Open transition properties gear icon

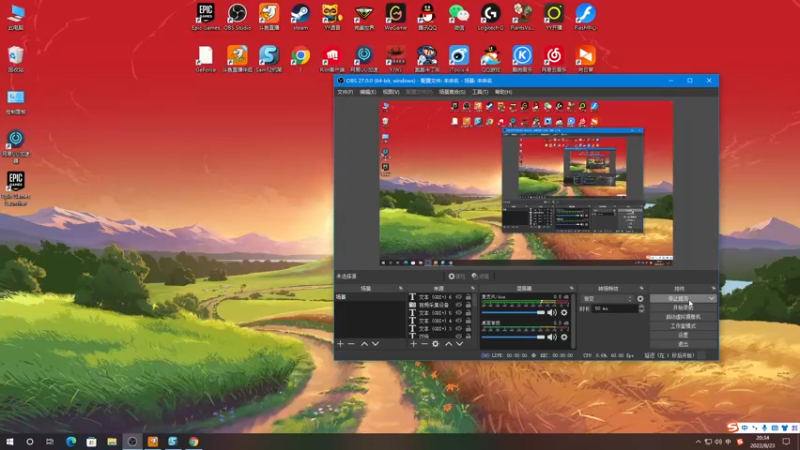tap(640, 298)
